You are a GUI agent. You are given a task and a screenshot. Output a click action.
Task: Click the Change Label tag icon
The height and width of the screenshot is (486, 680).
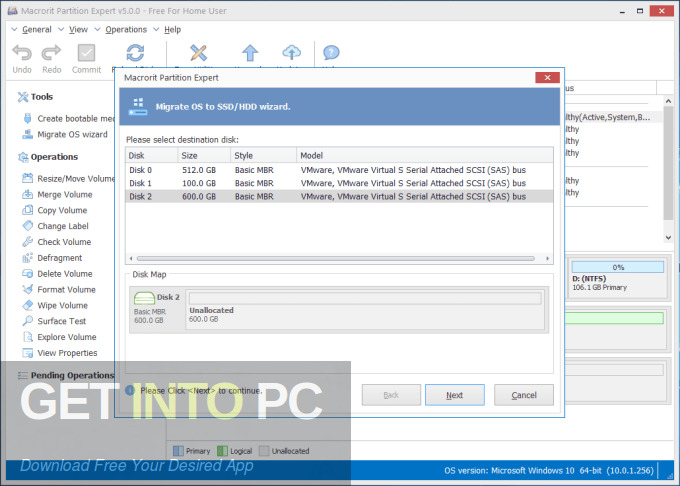(x=28, y=225)
